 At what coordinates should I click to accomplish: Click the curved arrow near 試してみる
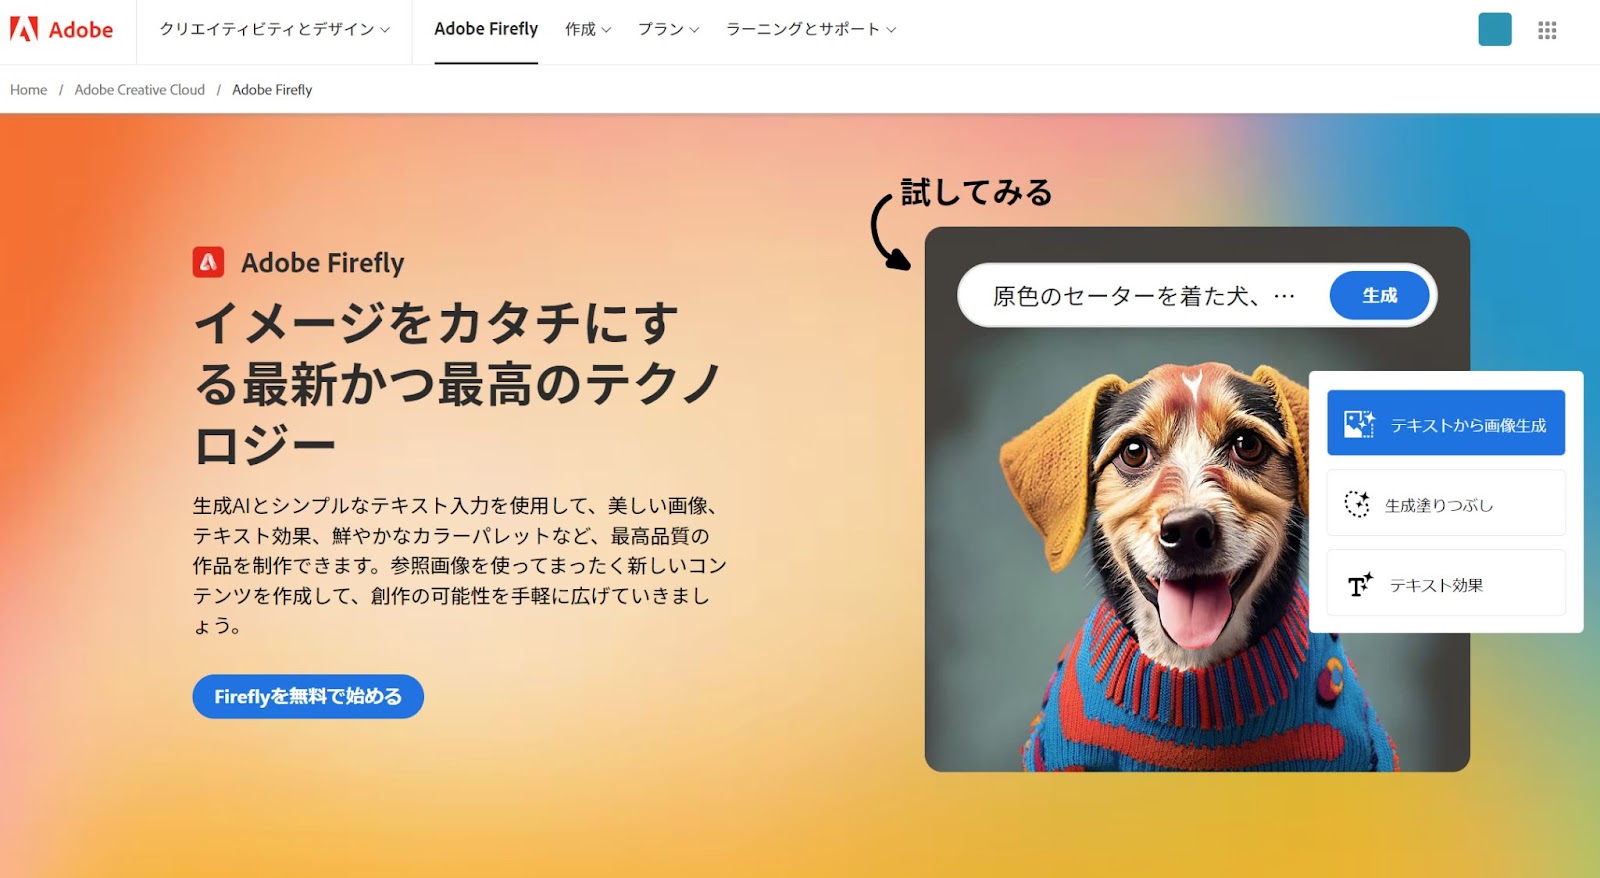click(x=888, y=231)
